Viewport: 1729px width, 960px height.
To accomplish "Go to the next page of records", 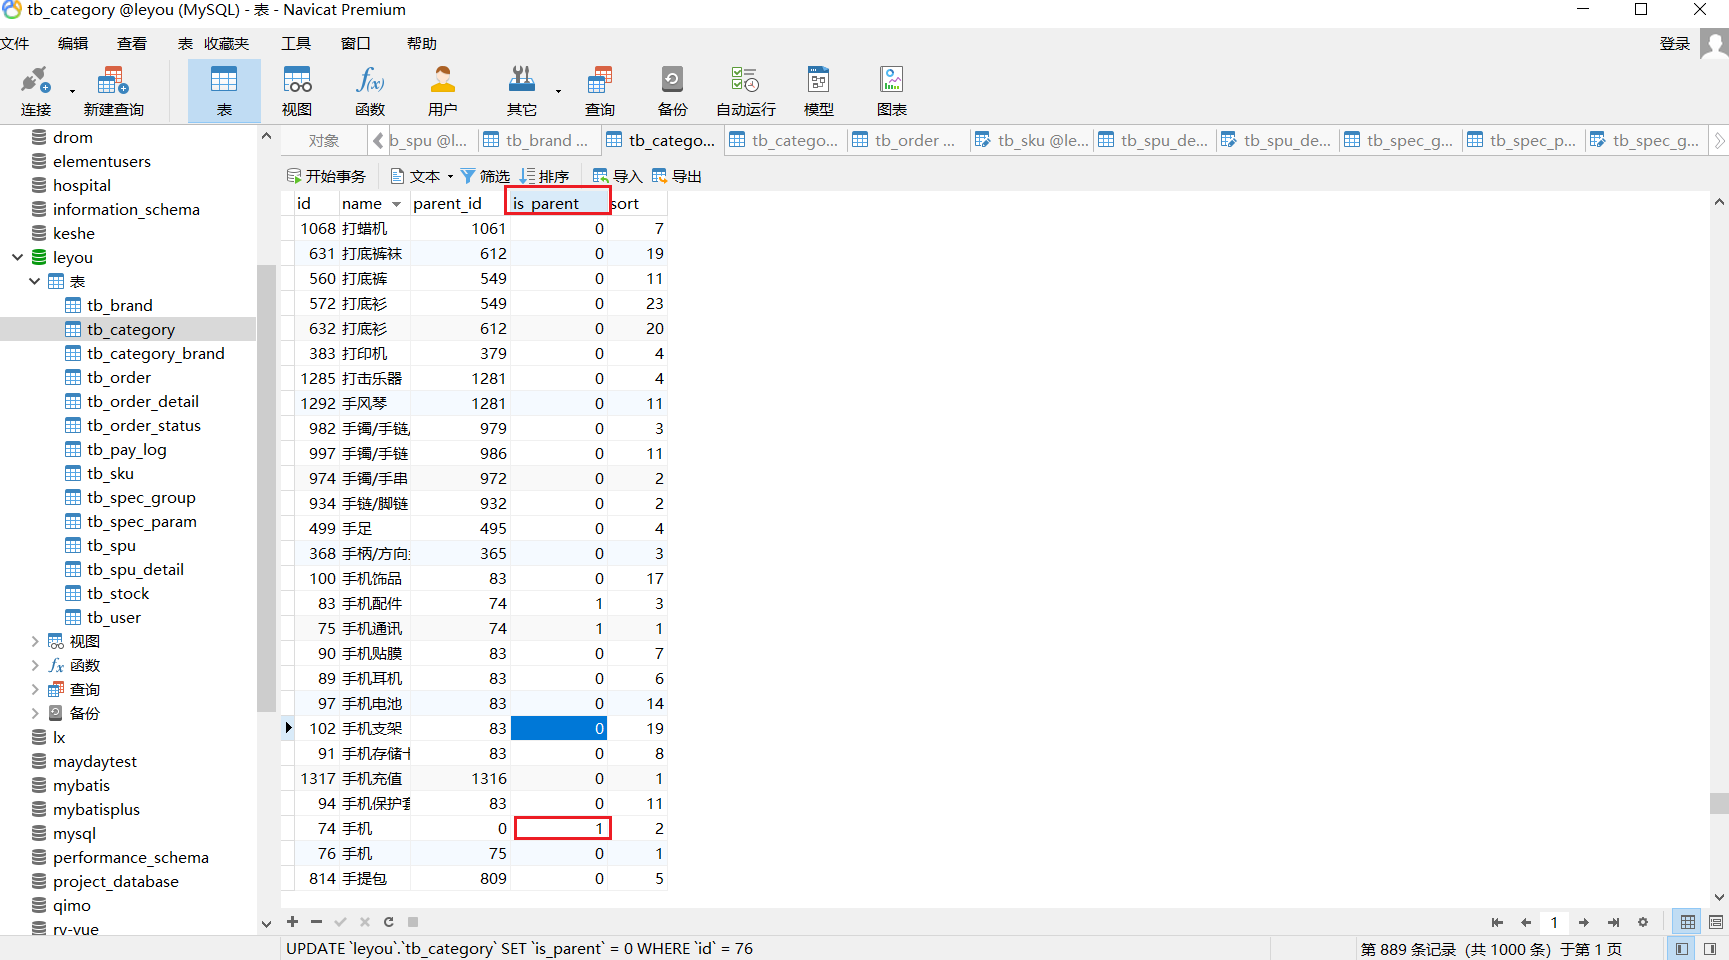I will (x=1584, y=922).
